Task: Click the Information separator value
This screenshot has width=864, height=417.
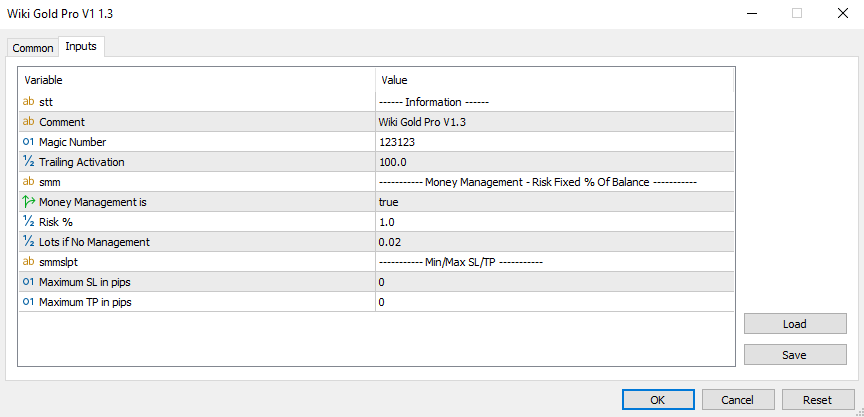Action: [434, 102]
